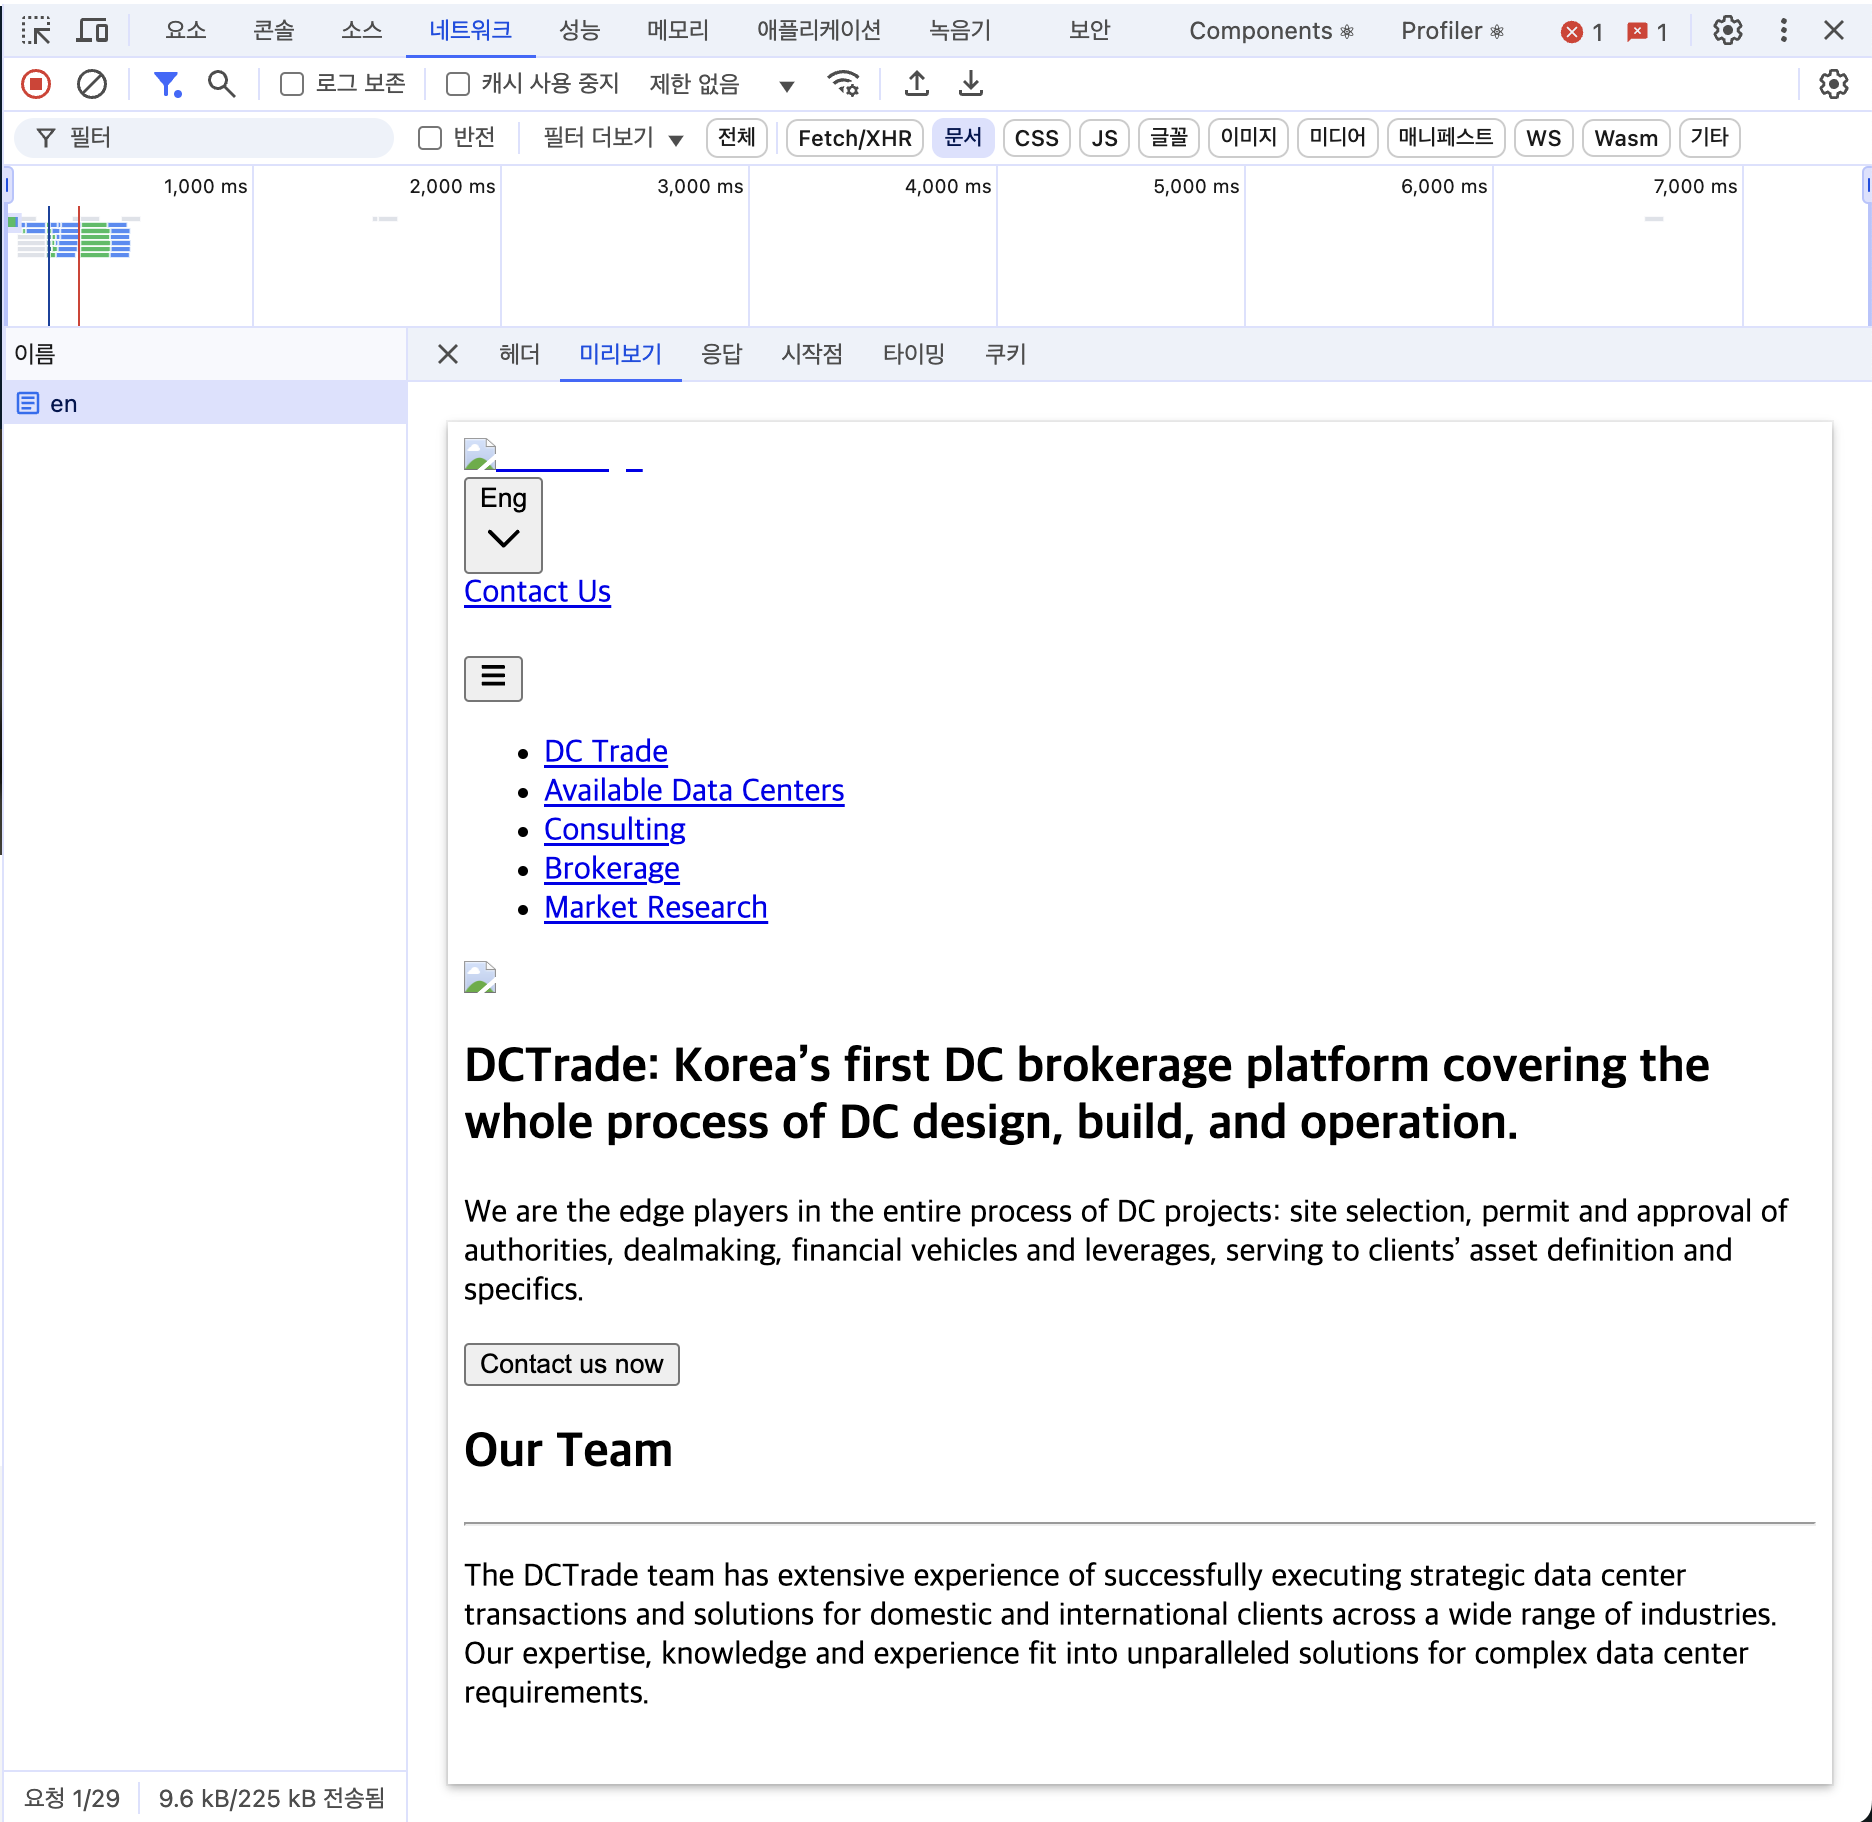Image resolution: width=1872 pixels, height=1822 pixels.
Task: Open the network search magnifier
Action: 221,84
